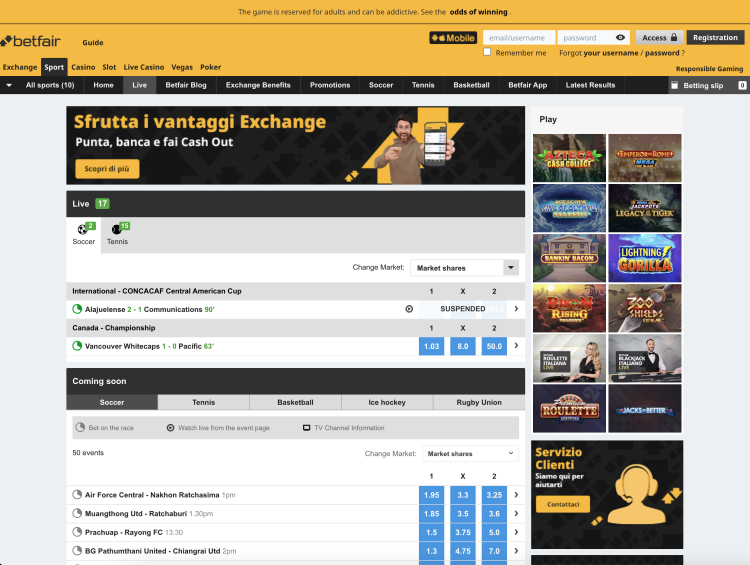Click Watch live legend icon
Image resolution: width=750 pixels, height=565 pixels.
tap(170, 428)
